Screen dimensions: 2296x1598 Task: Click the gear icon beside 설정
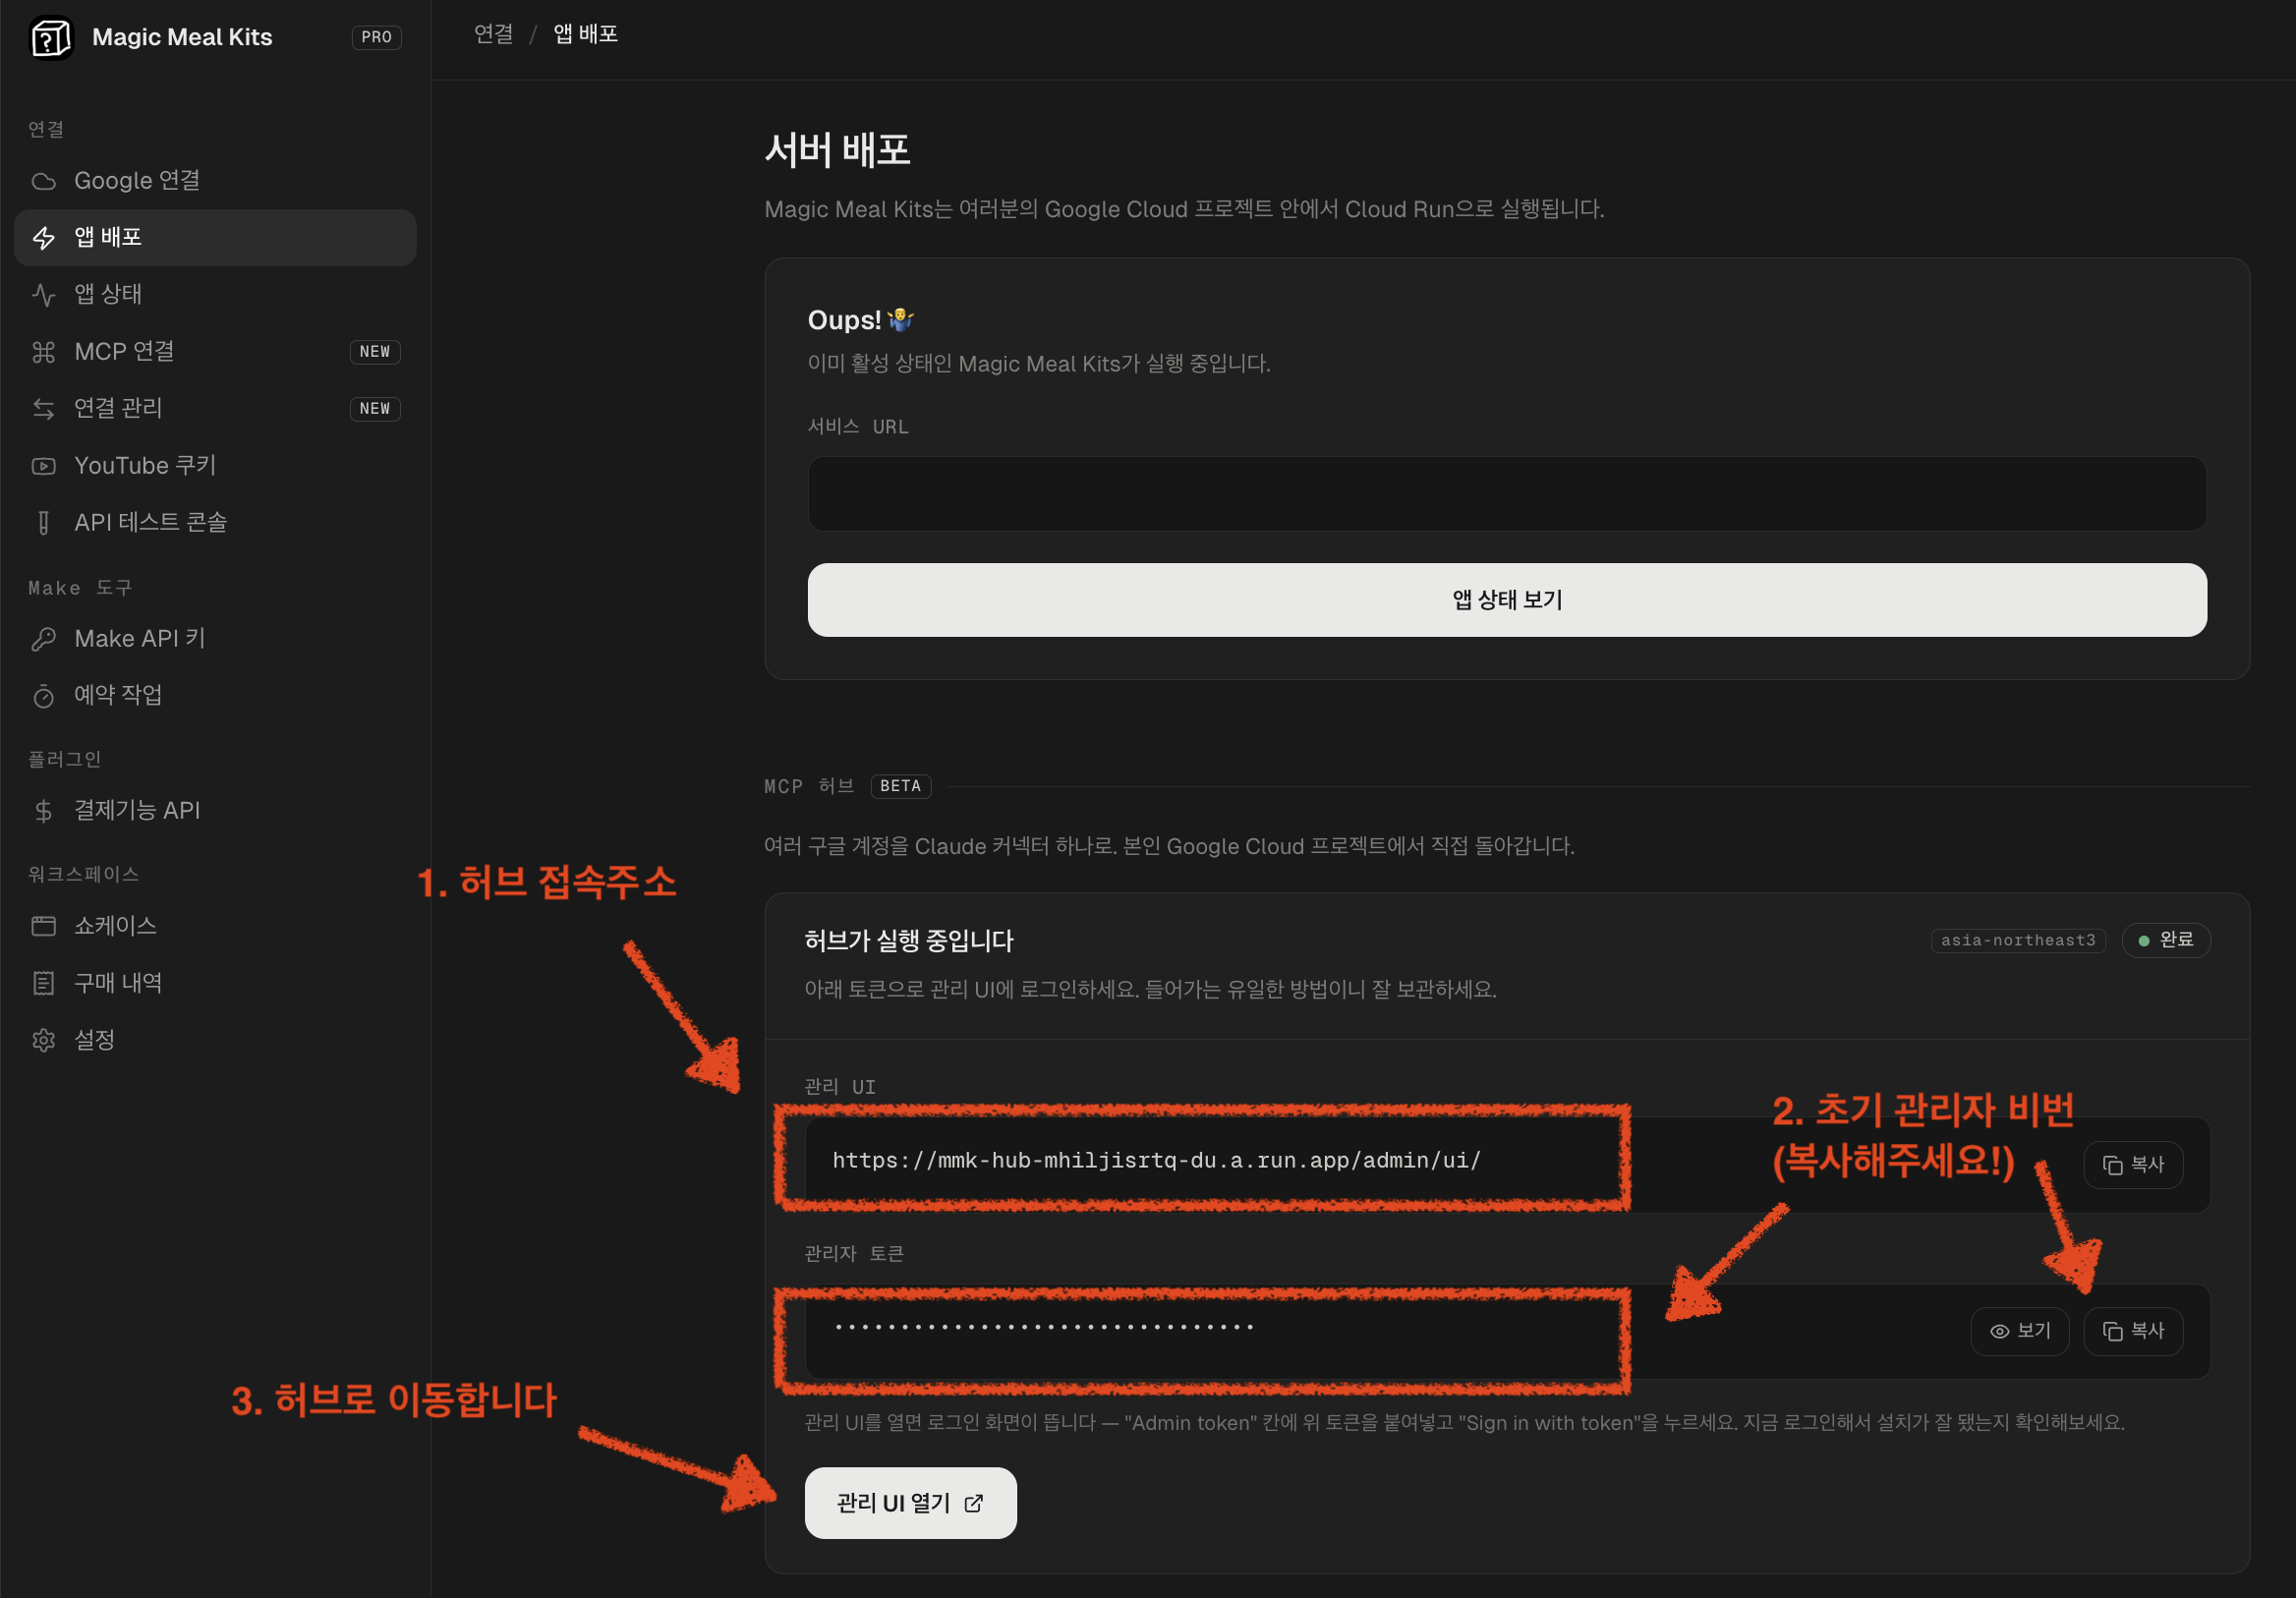(43, 1040)
